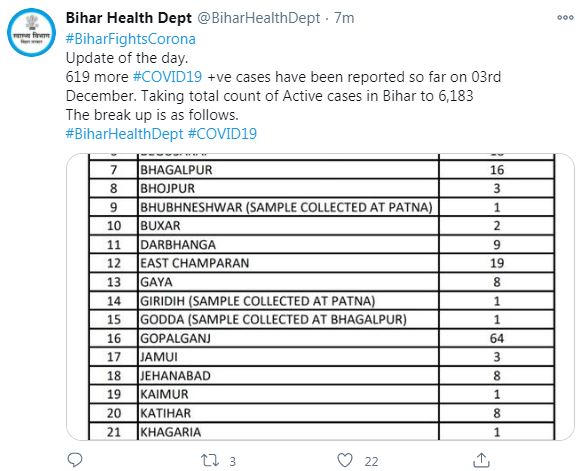Viewport: 578px width, 471px height.
Task: Click the BHAGALPUR row showing 16 cases
Action: pos(321,170)
